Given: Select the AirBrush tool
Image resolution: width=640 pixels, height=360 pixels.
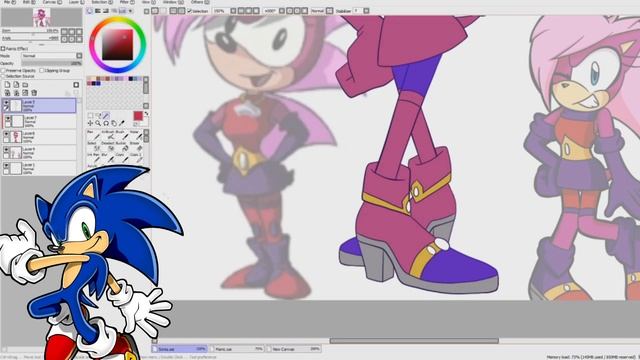Looking at the screenshot, I should click(x=109, y=135).
